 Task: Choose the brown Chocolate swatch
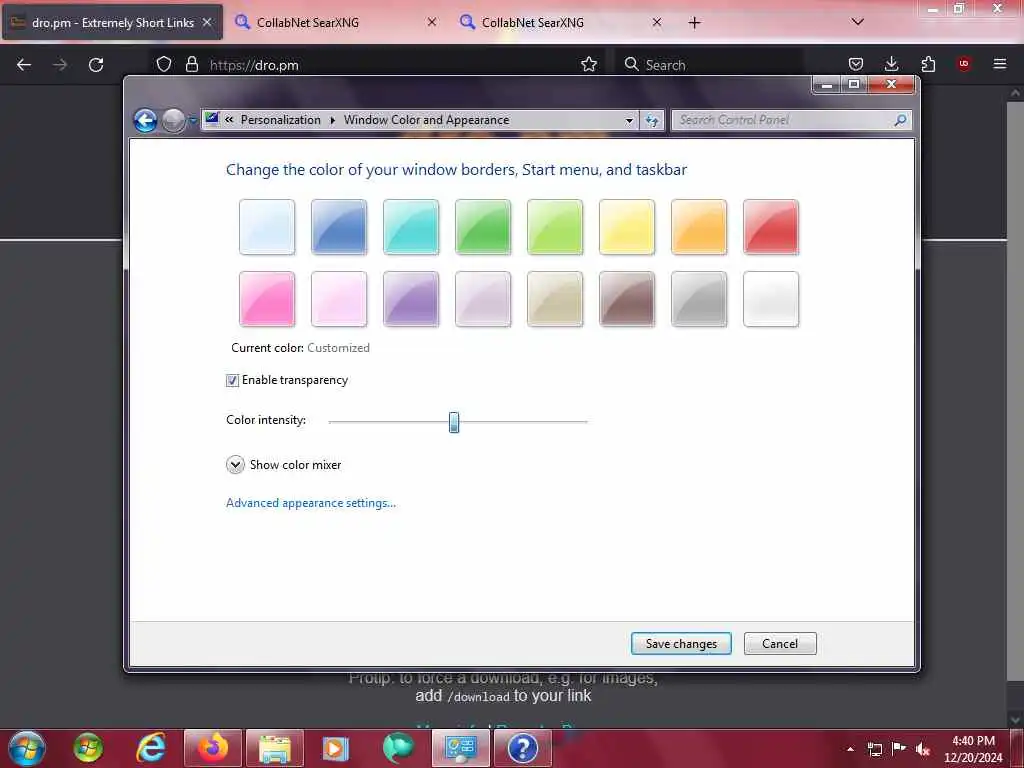[x=626, y=298]
